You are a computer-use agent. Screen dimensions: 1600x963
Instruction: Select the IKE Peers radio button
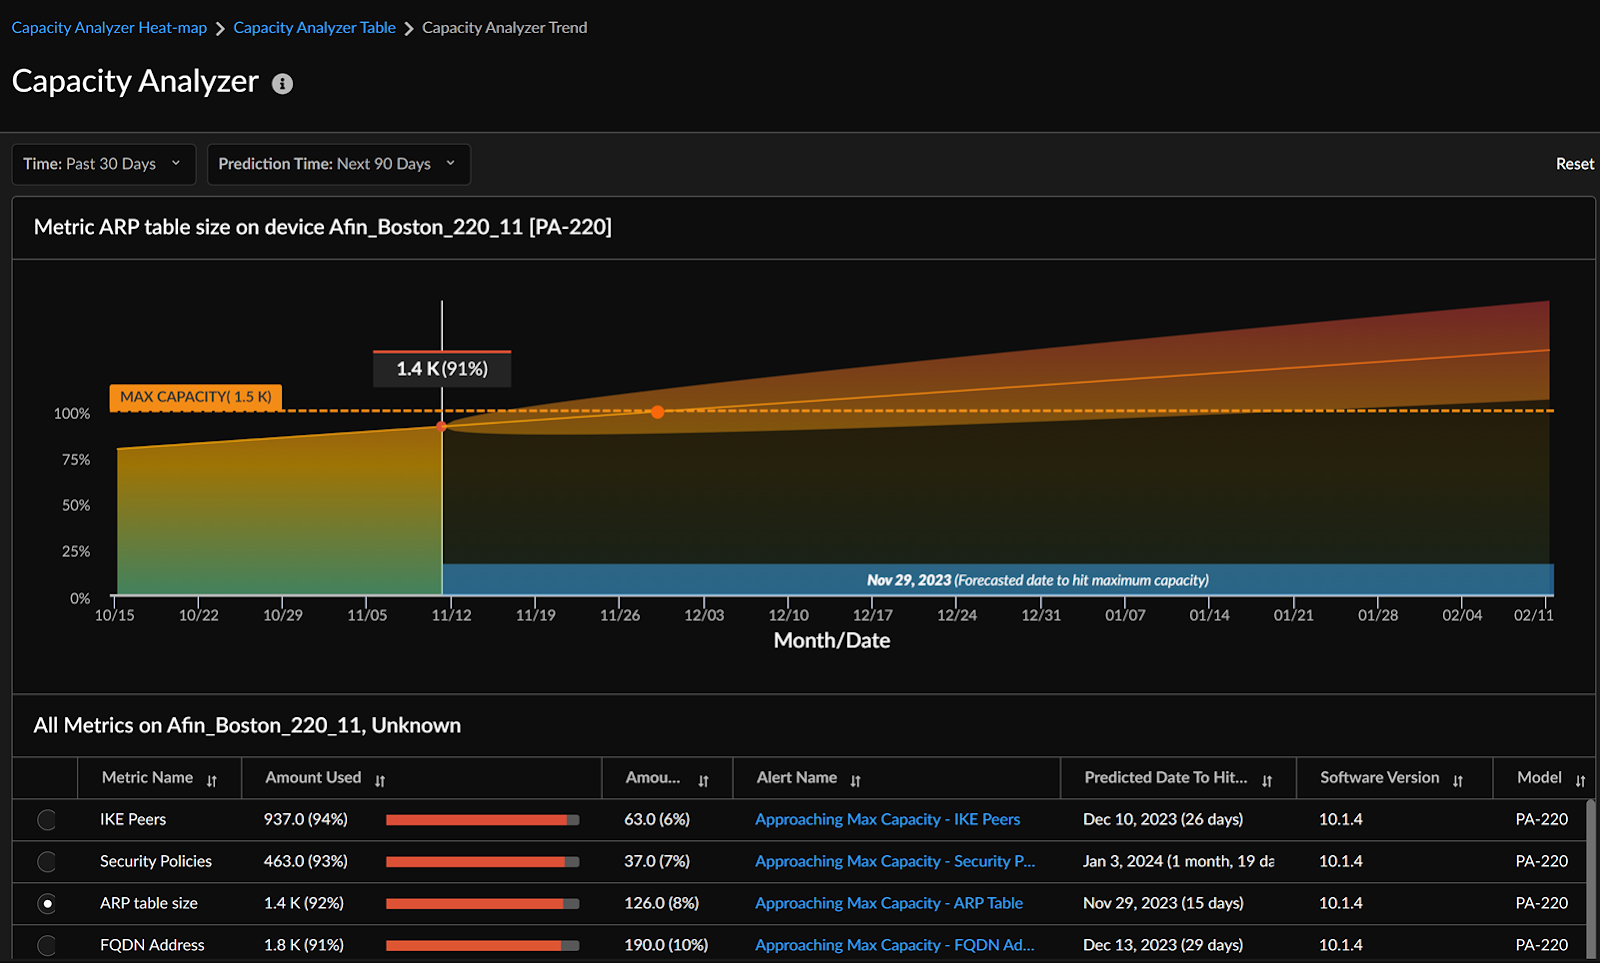point(47,820)
